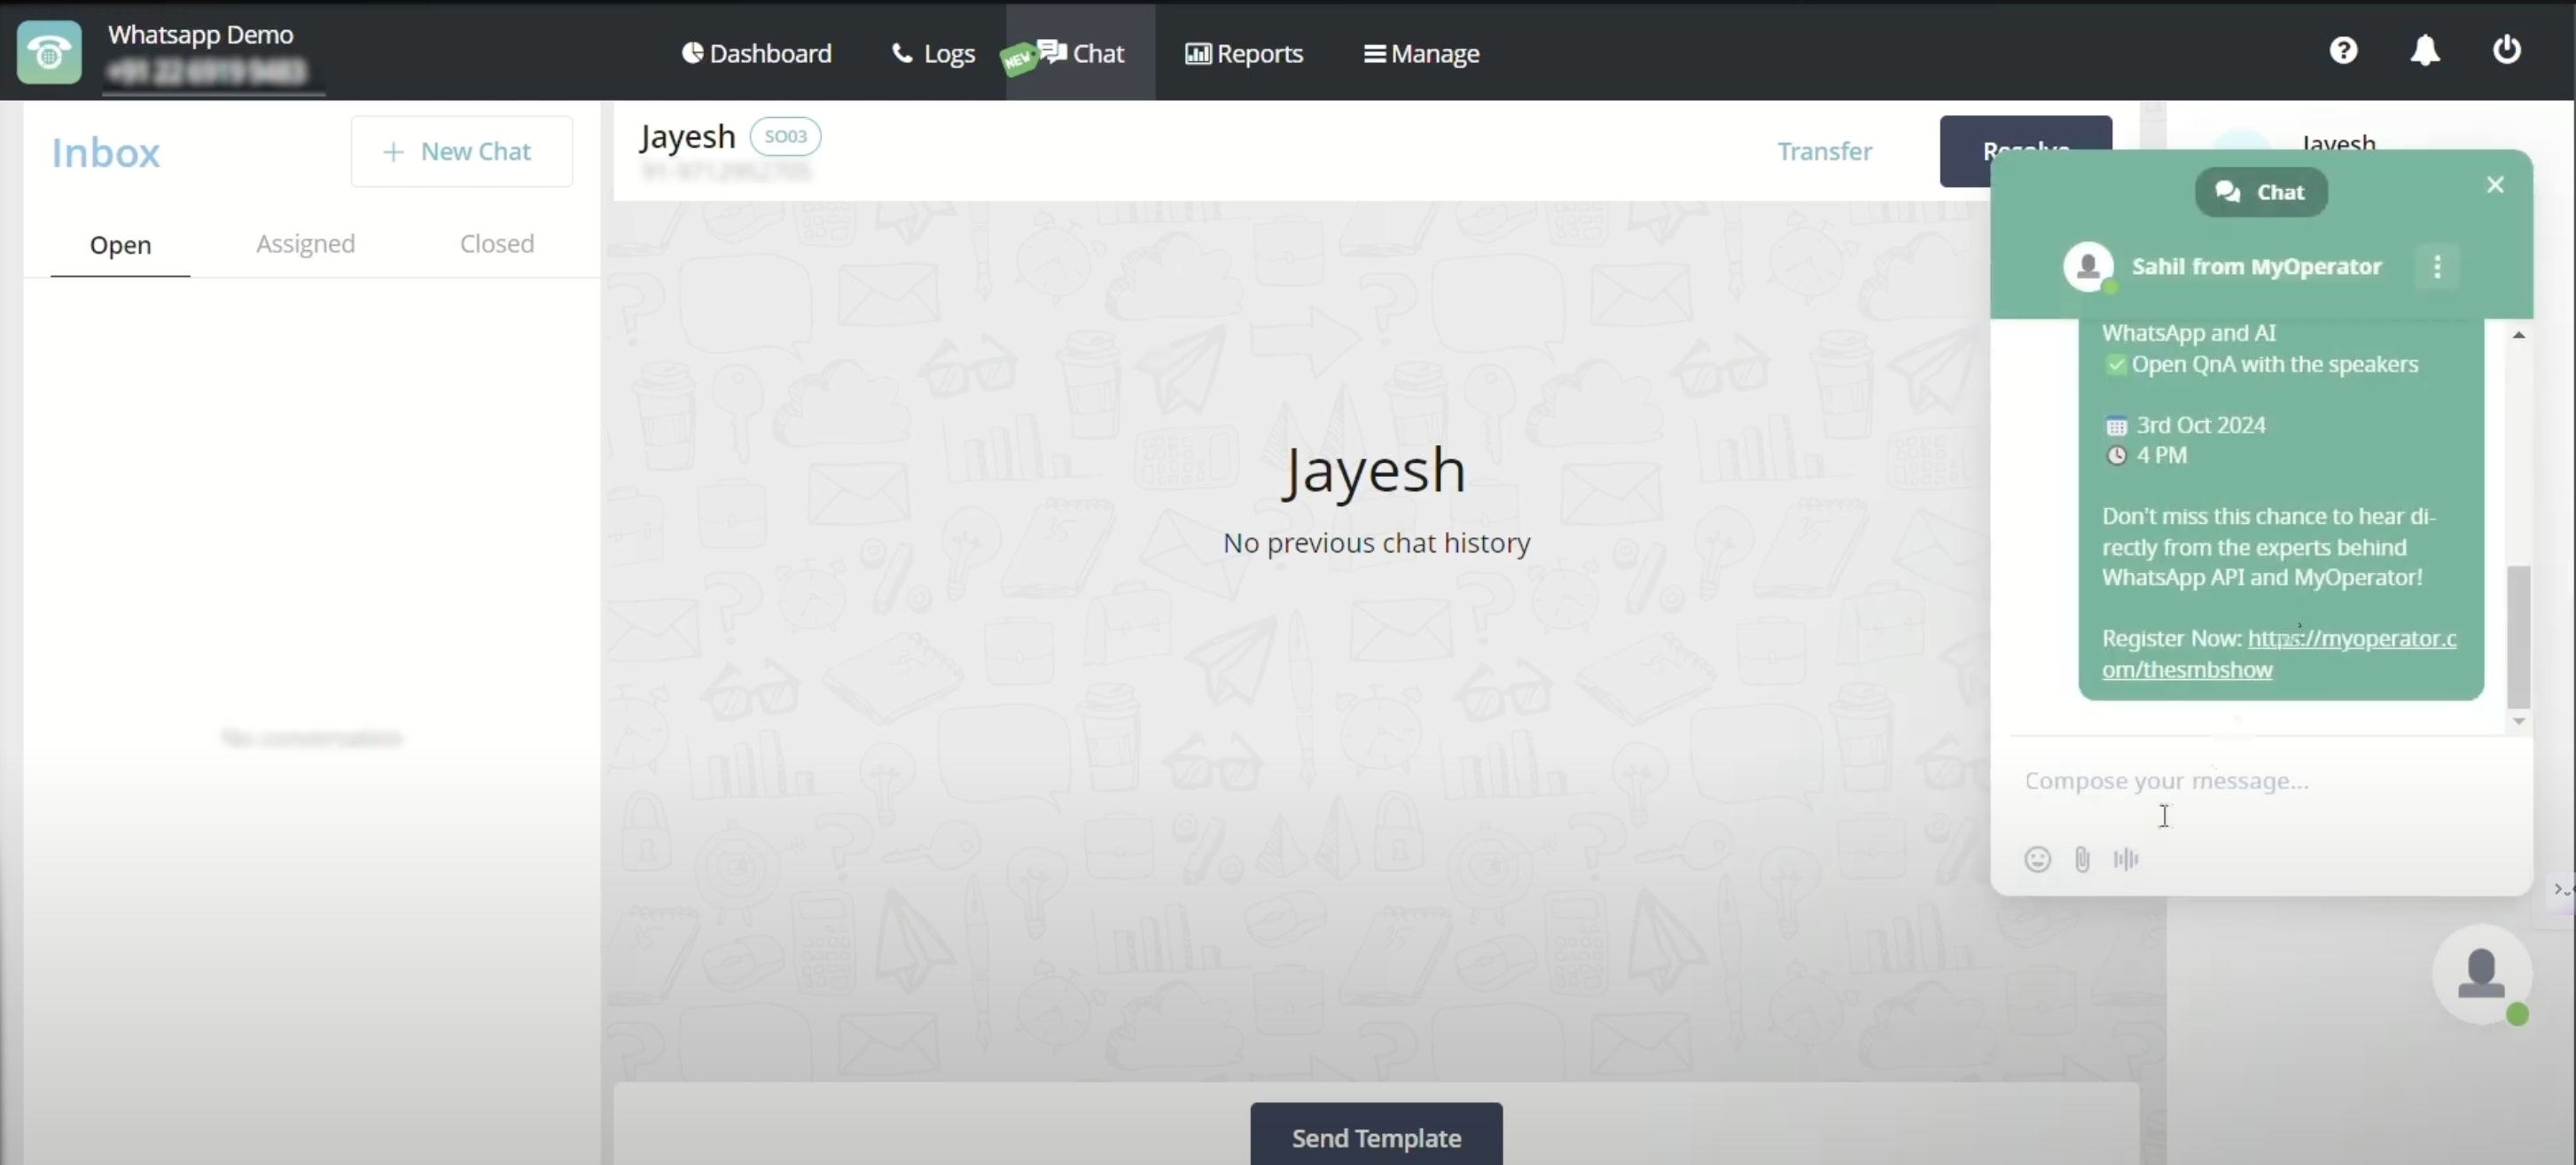Open the Manage menu
Screen dimensions: 2576x1165
pos(1421,53)
